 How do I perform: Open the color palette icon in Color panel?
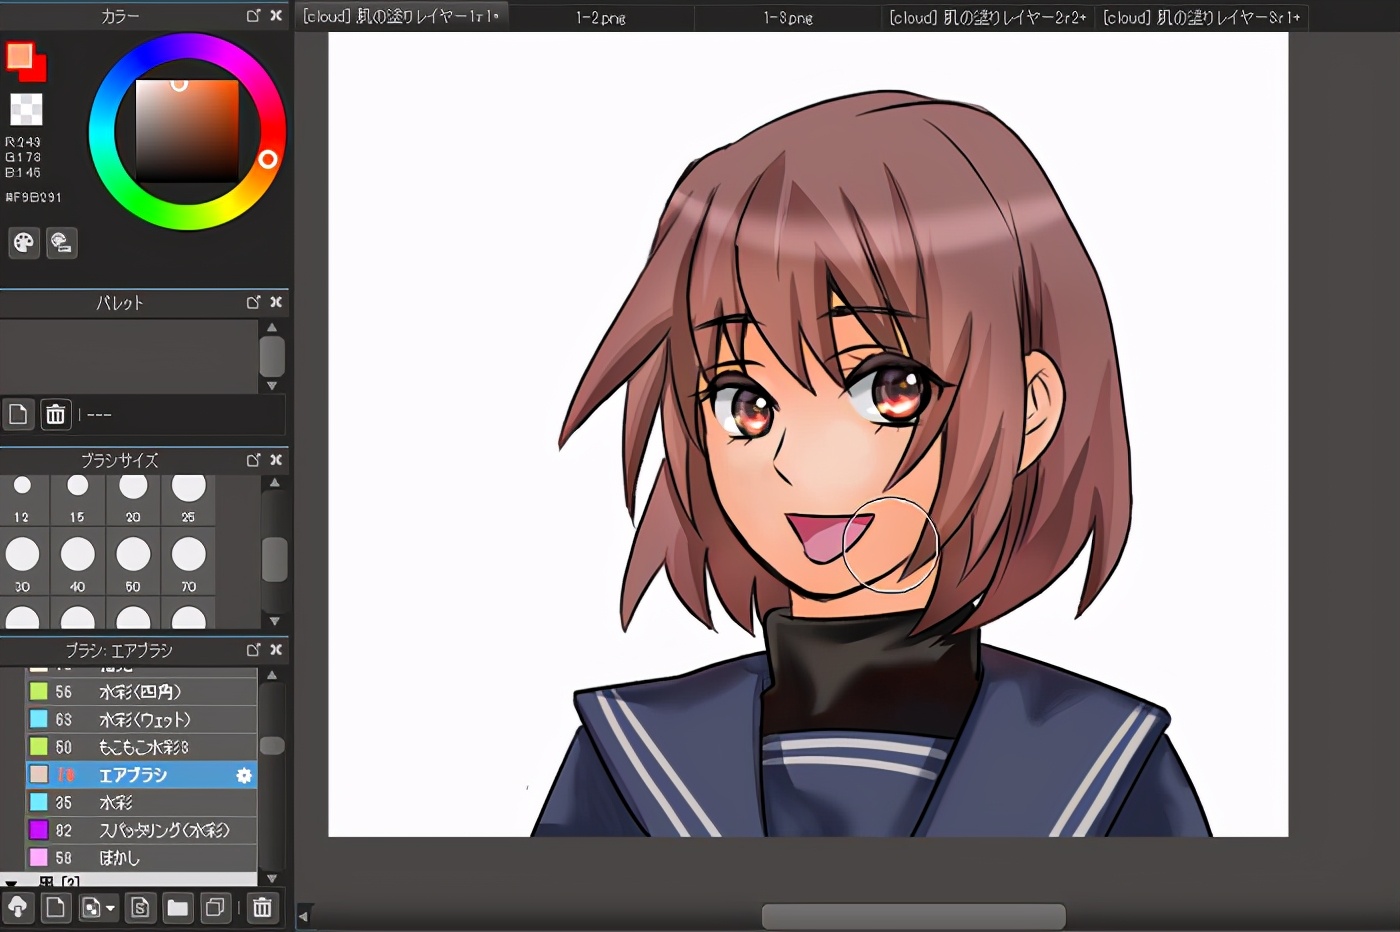pos(24,243)
